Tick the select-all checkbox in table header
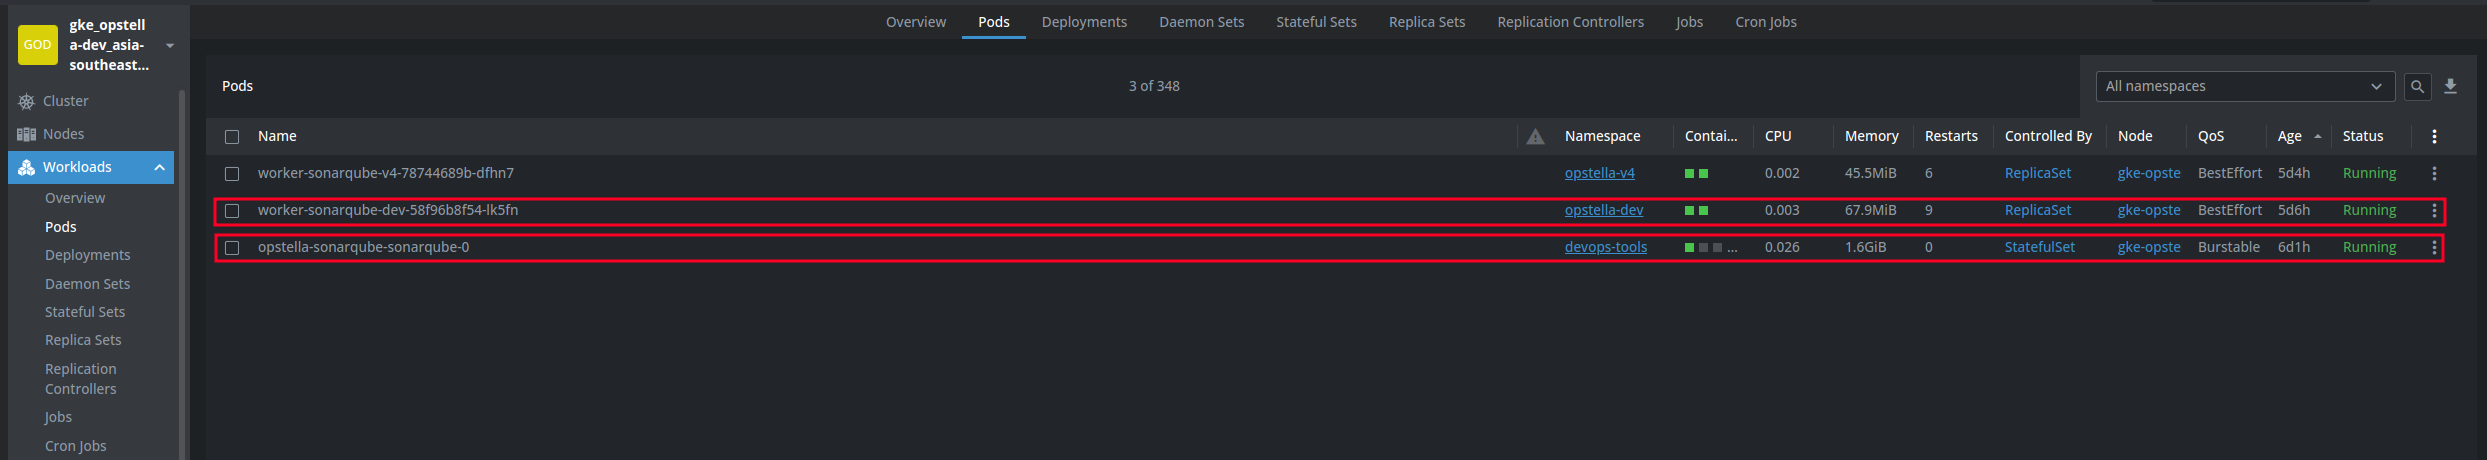 pyautogui.click(x=232, y=137)
